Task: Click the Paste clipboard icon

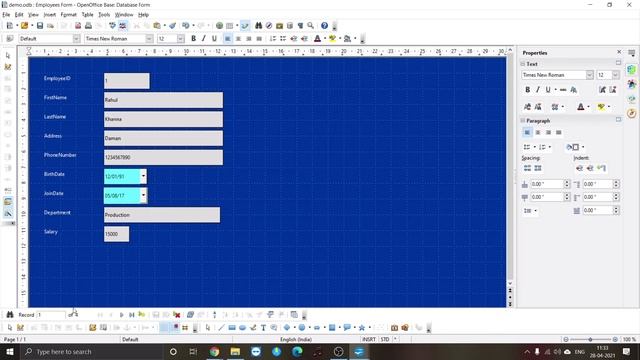Action: pyautogui.click(x=157, y=26)
